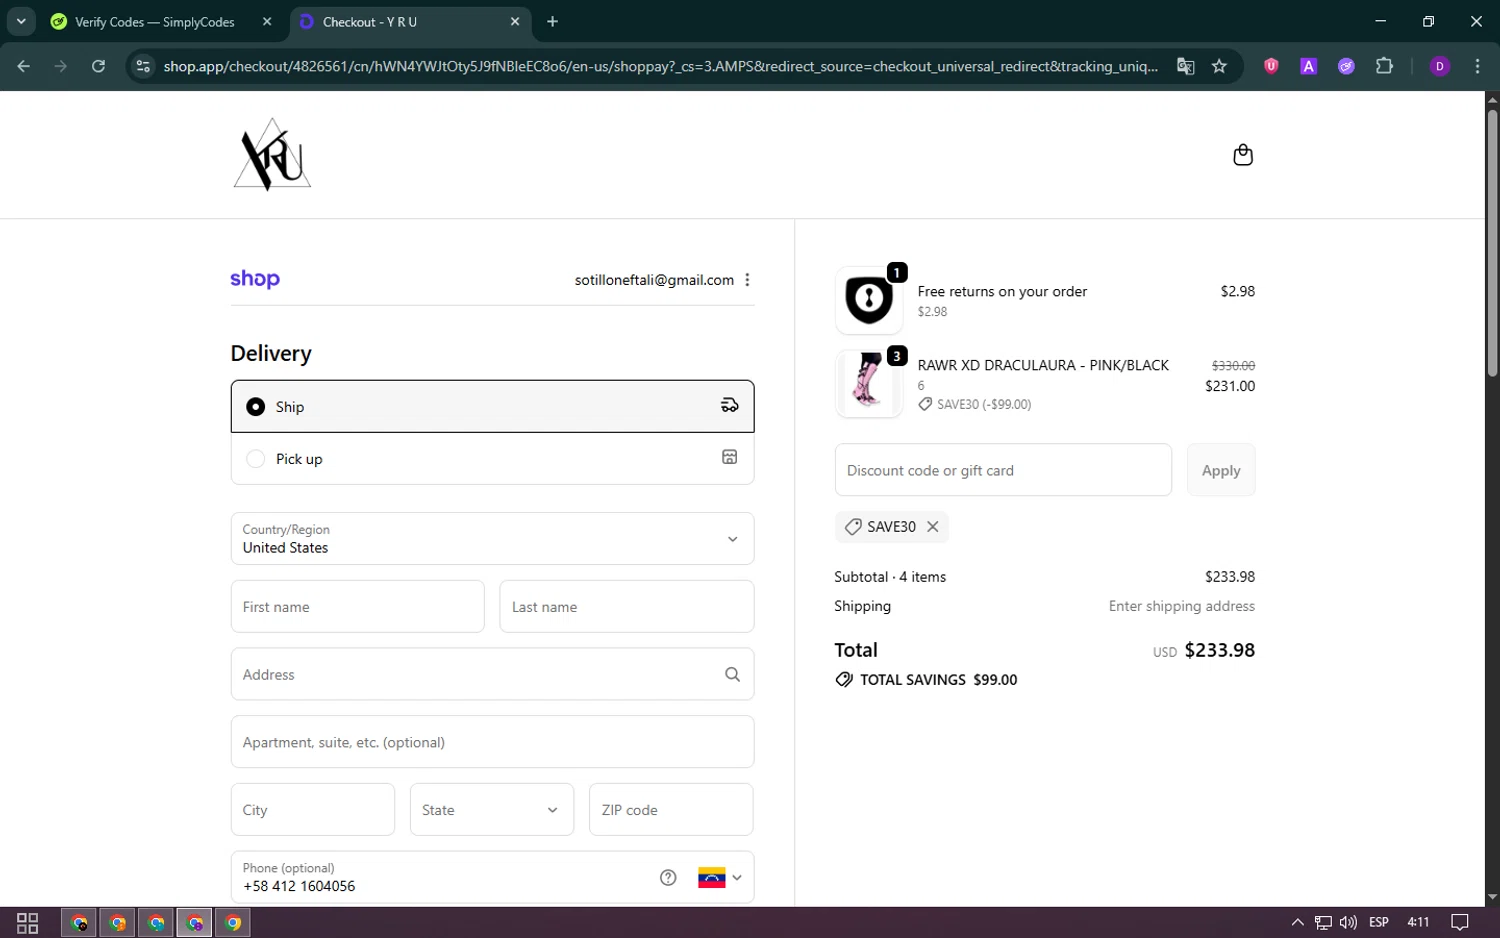Click the Discount code or gift card field
This screenshot has height=938, width=1500.
click(x=1003, y=470)
